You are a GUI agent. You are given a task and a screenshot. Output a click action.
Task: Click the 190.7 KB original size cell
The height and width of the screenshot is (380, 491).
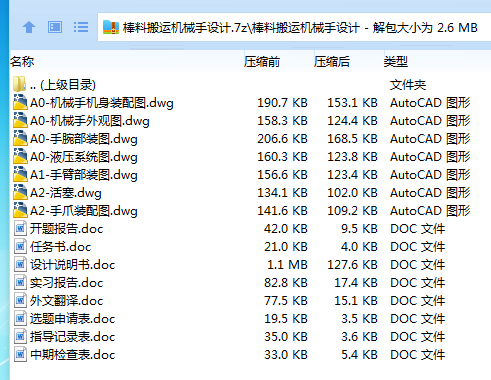(282, 103)
